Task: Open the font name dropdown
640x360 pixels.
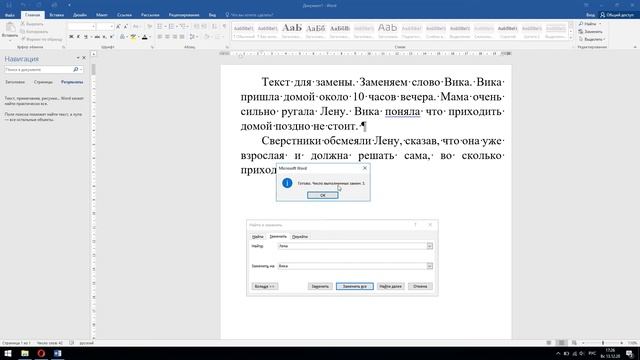Action: 93,27
